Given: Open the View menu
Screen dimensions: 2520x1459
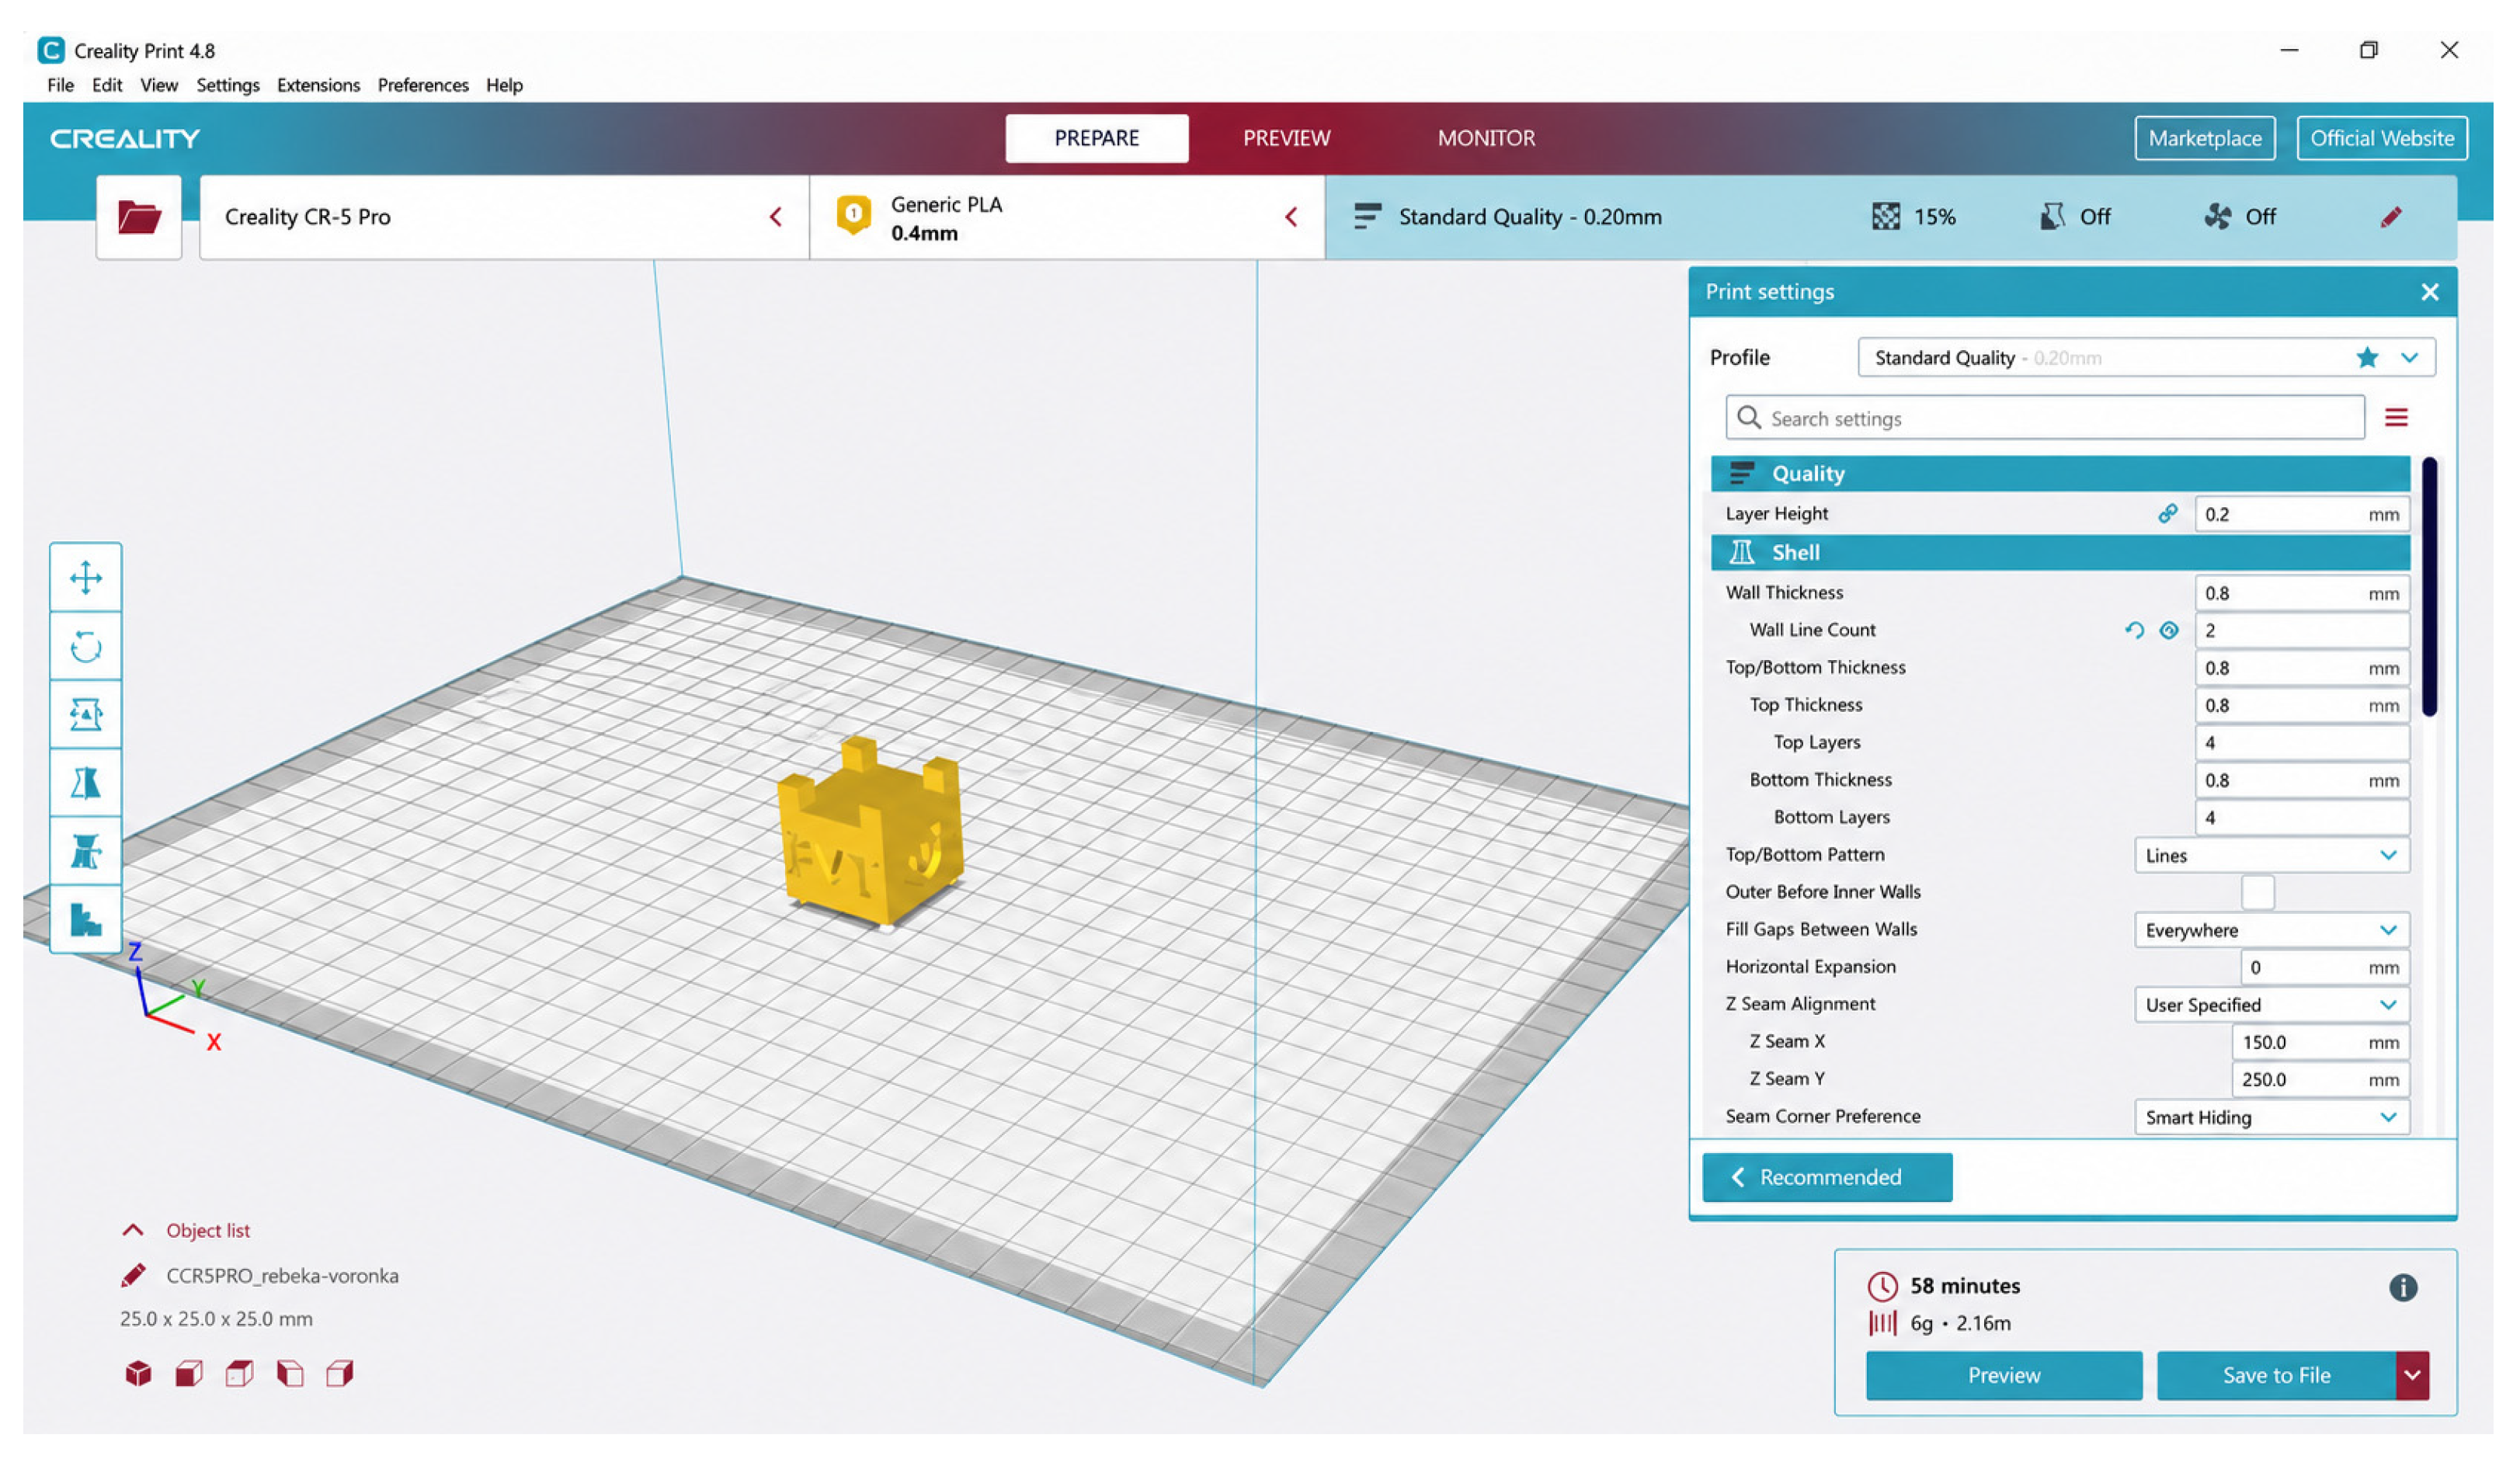Looking at the screenshot, I should [x=159, y=85].
